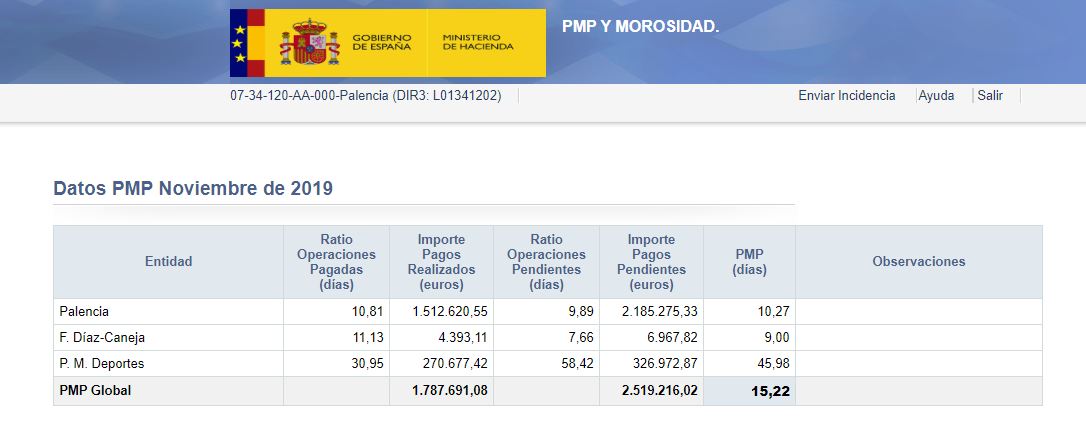The image size is (1086, 426).
Task: Click the PMP (días) column header
Action: click(749, 262)
